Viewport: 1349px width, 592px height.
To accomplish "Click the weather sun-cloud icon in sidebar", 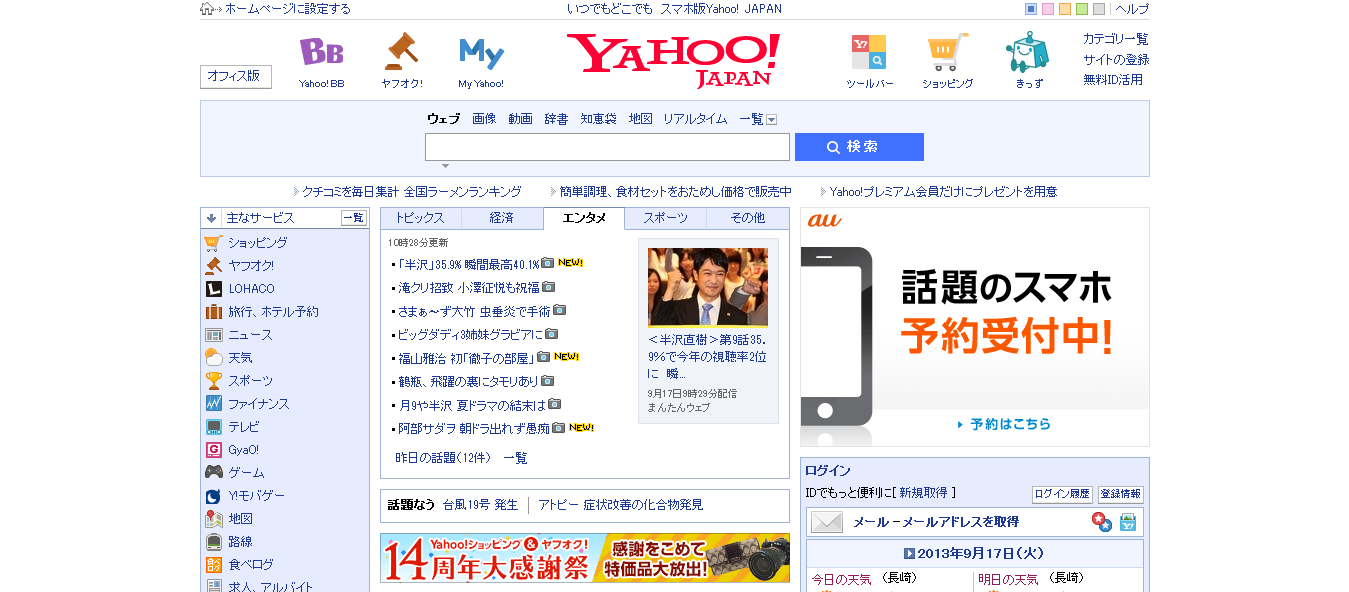I will tap(213, 358).
